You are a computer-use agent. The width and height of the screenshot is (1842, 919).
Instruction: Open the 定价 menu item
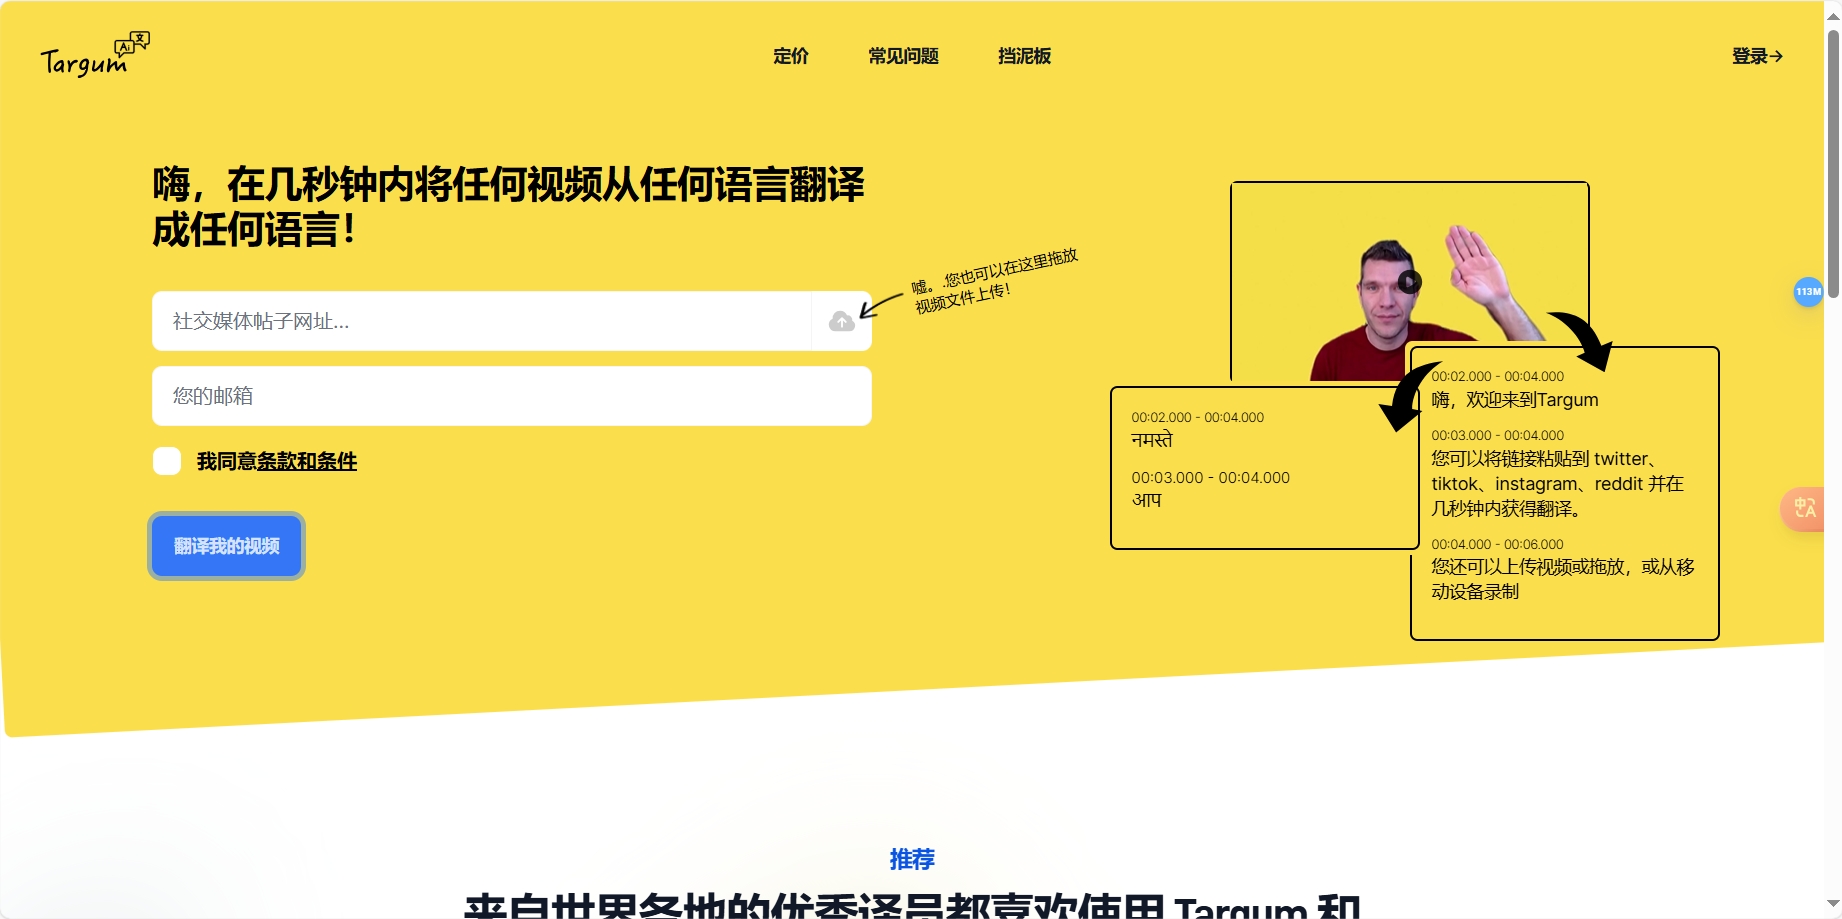[x=790, y=56]
